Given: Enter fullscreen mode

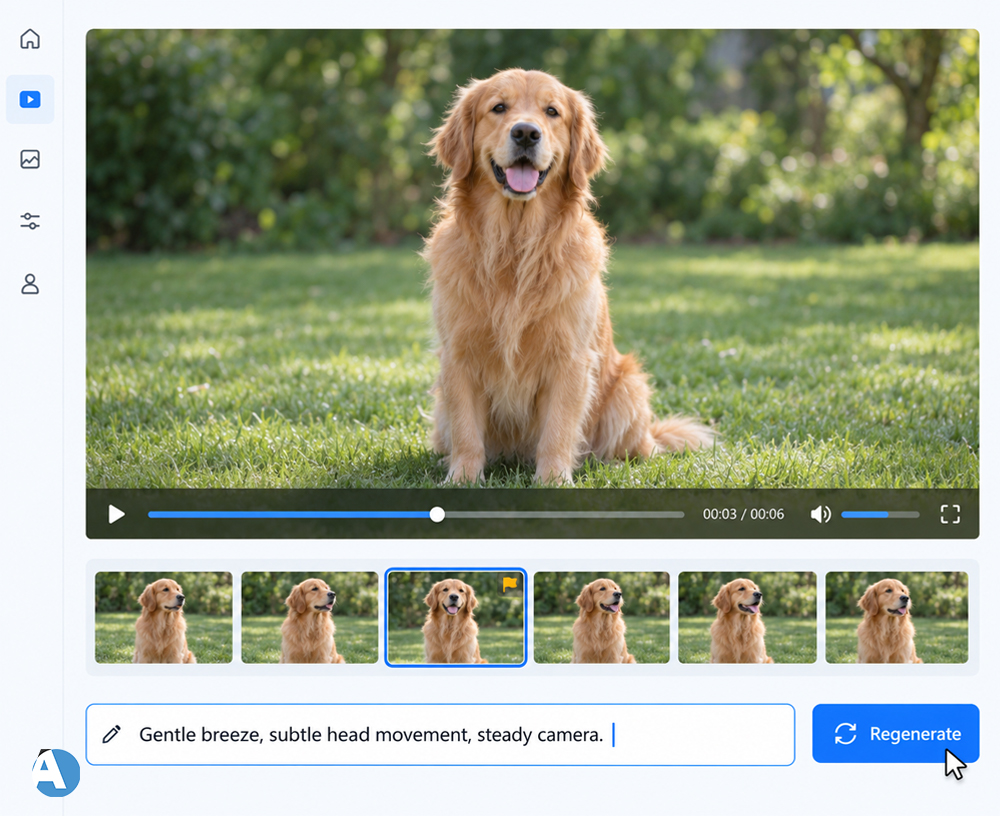Looking at the screenshot, I should [x=950, y=514].
